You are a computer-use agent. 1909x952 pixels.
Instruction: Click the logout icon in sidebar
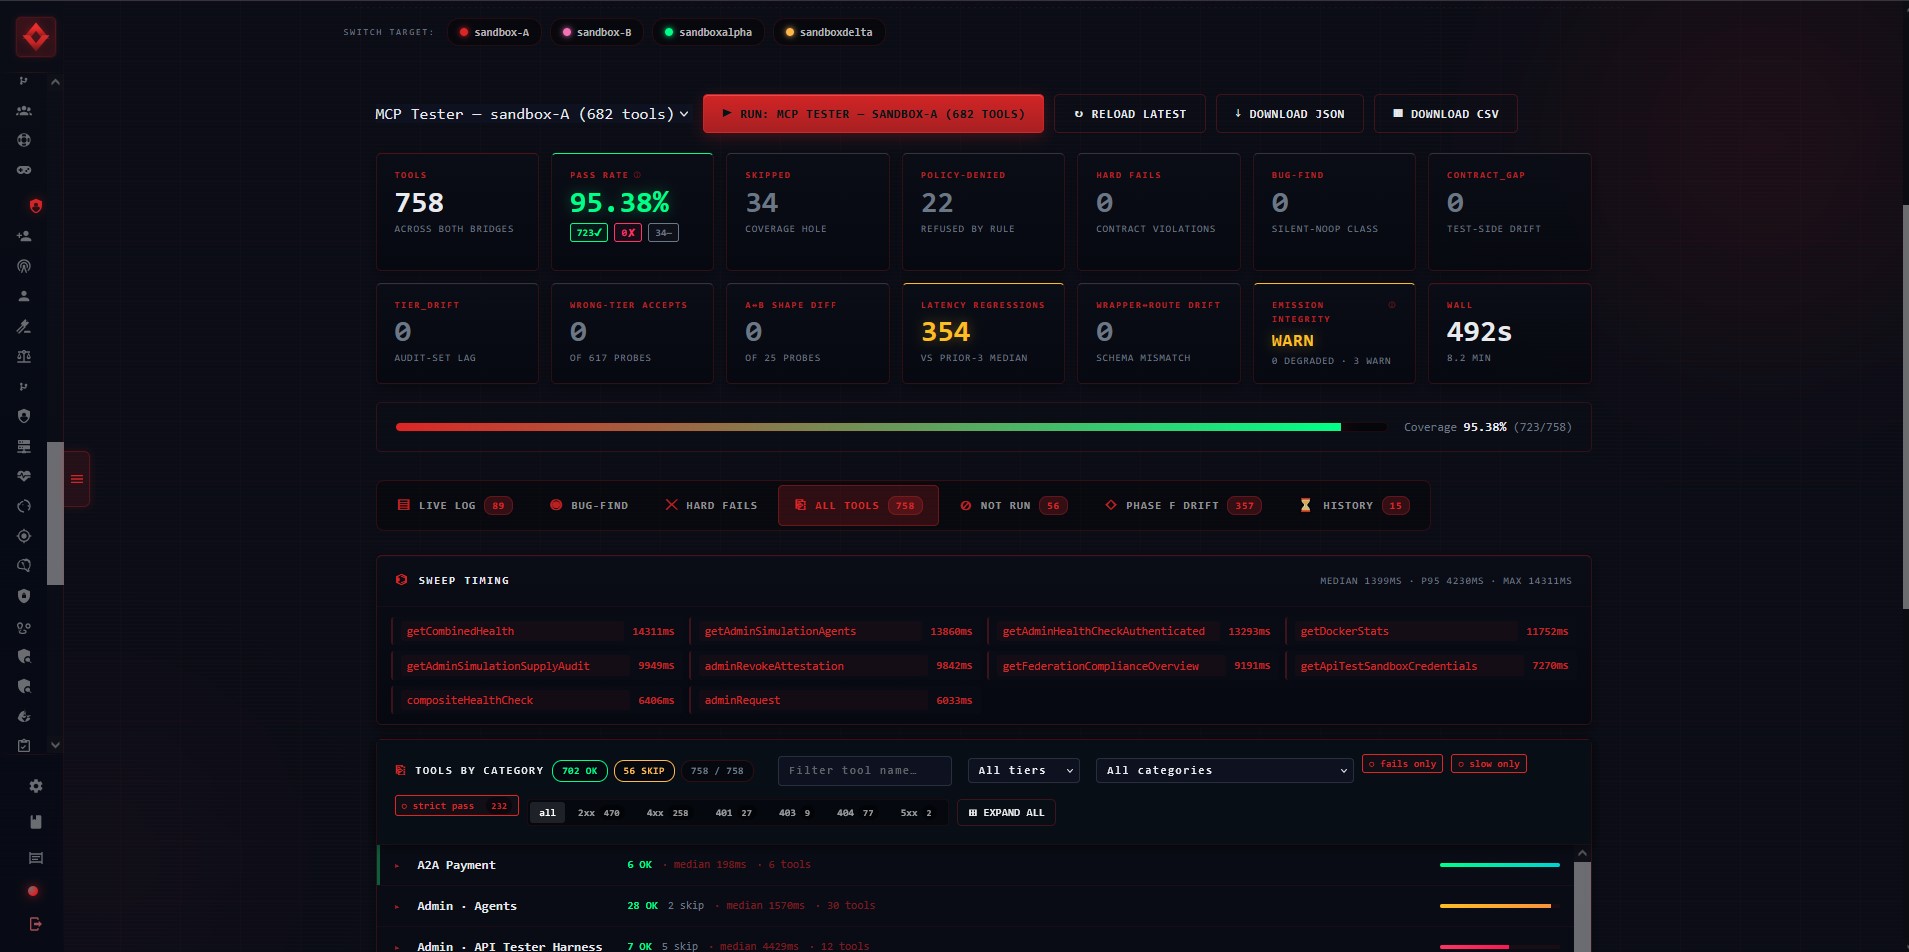(36, 924)
